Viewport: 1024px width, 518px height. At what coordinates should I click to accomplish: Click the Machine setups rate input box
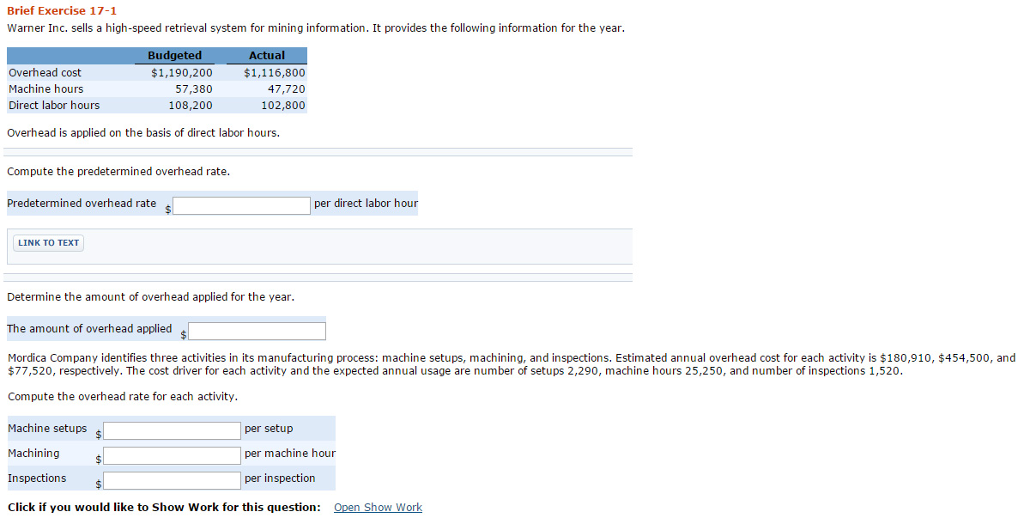pos(172,430)
